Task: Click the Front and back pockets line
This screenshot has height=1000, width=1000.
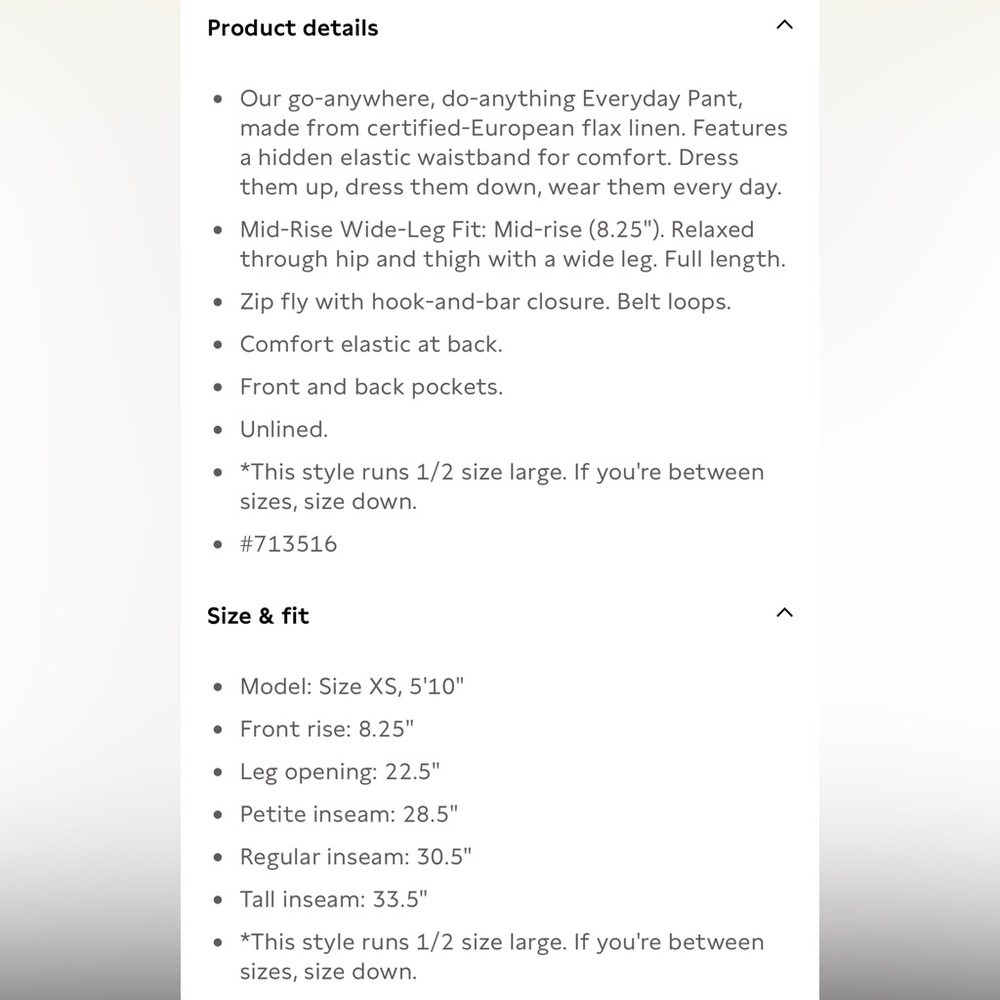Action: coord(371,387)
